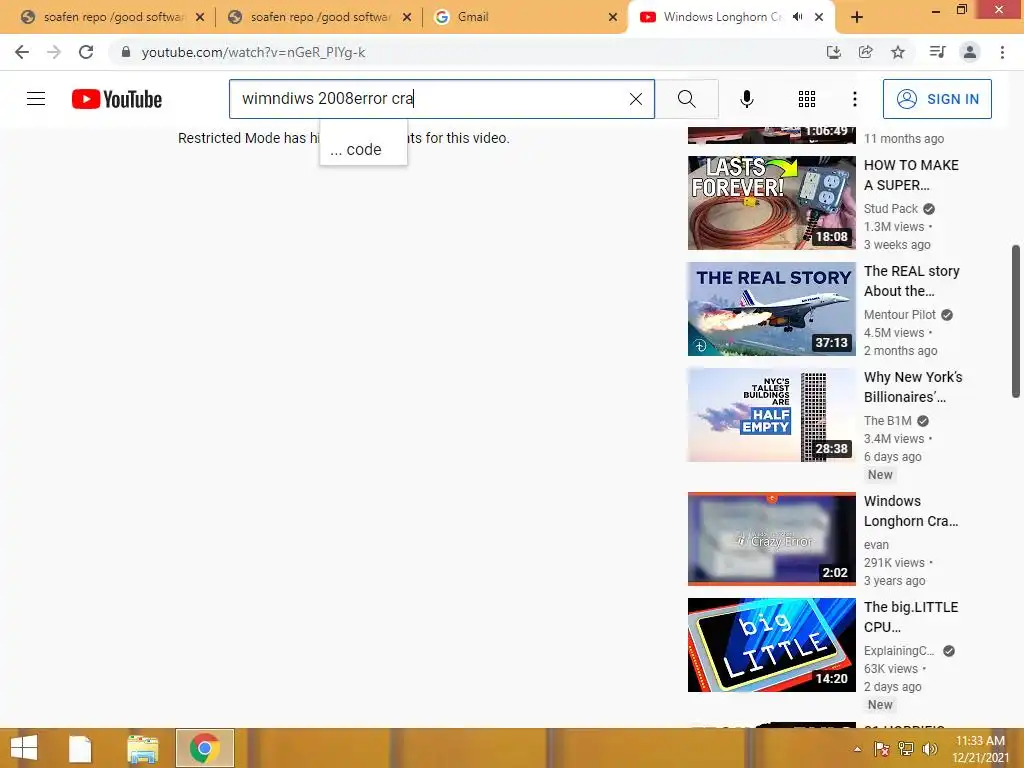Click the page vertical scrollbar thumb
1024x768 pixels.
coord(1016,321)
